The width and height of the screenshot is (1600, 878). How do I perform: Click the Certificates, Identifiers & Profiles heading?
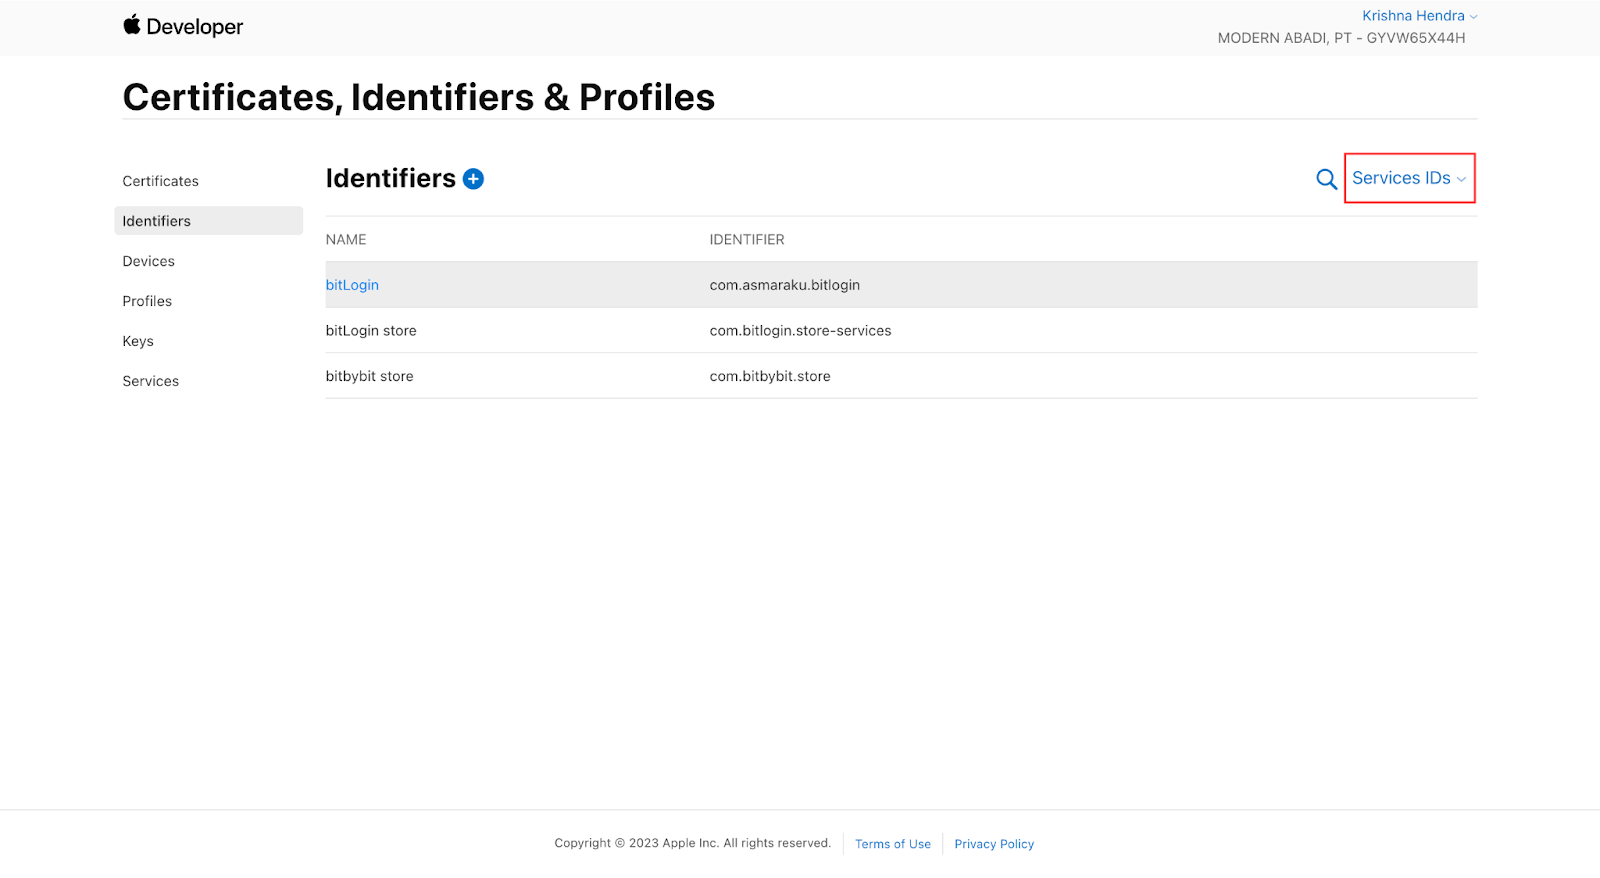pos(419,97)
